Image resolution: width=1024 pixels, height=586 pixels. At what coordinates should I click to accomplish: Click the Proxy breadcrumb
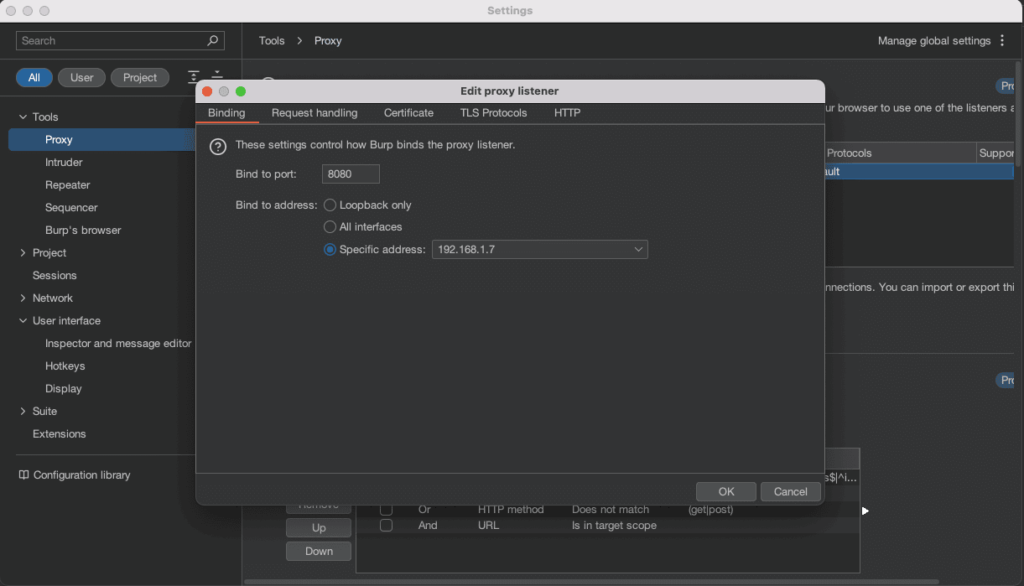(328, 41)
